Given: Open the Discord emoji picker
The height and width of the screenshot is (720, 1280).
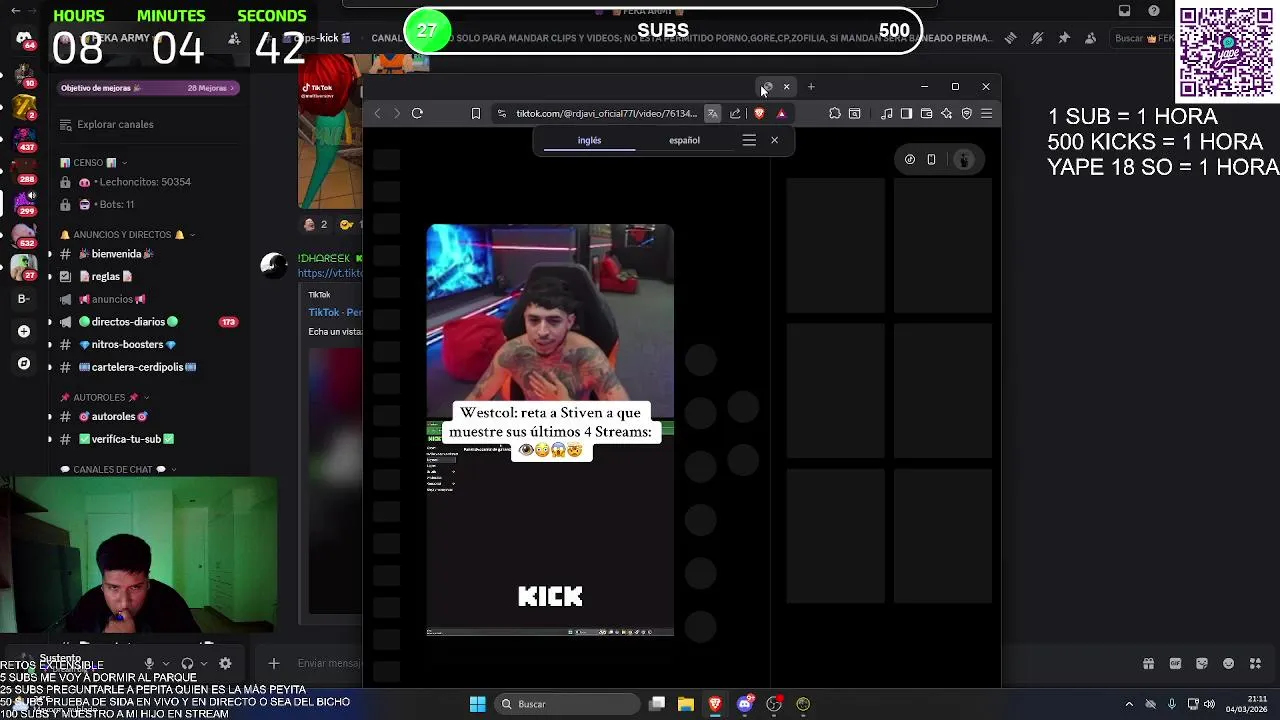Looking at the screenshot, I should coord(1228,663).
